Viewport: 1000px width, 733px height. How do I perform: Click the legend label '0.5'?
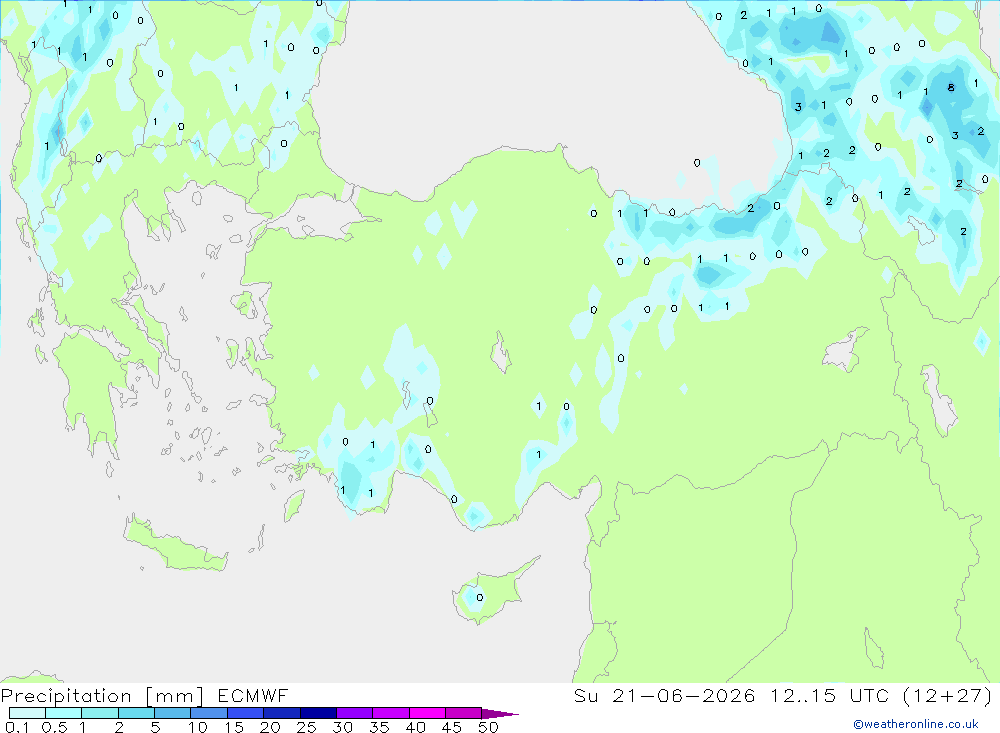[54, 727]
